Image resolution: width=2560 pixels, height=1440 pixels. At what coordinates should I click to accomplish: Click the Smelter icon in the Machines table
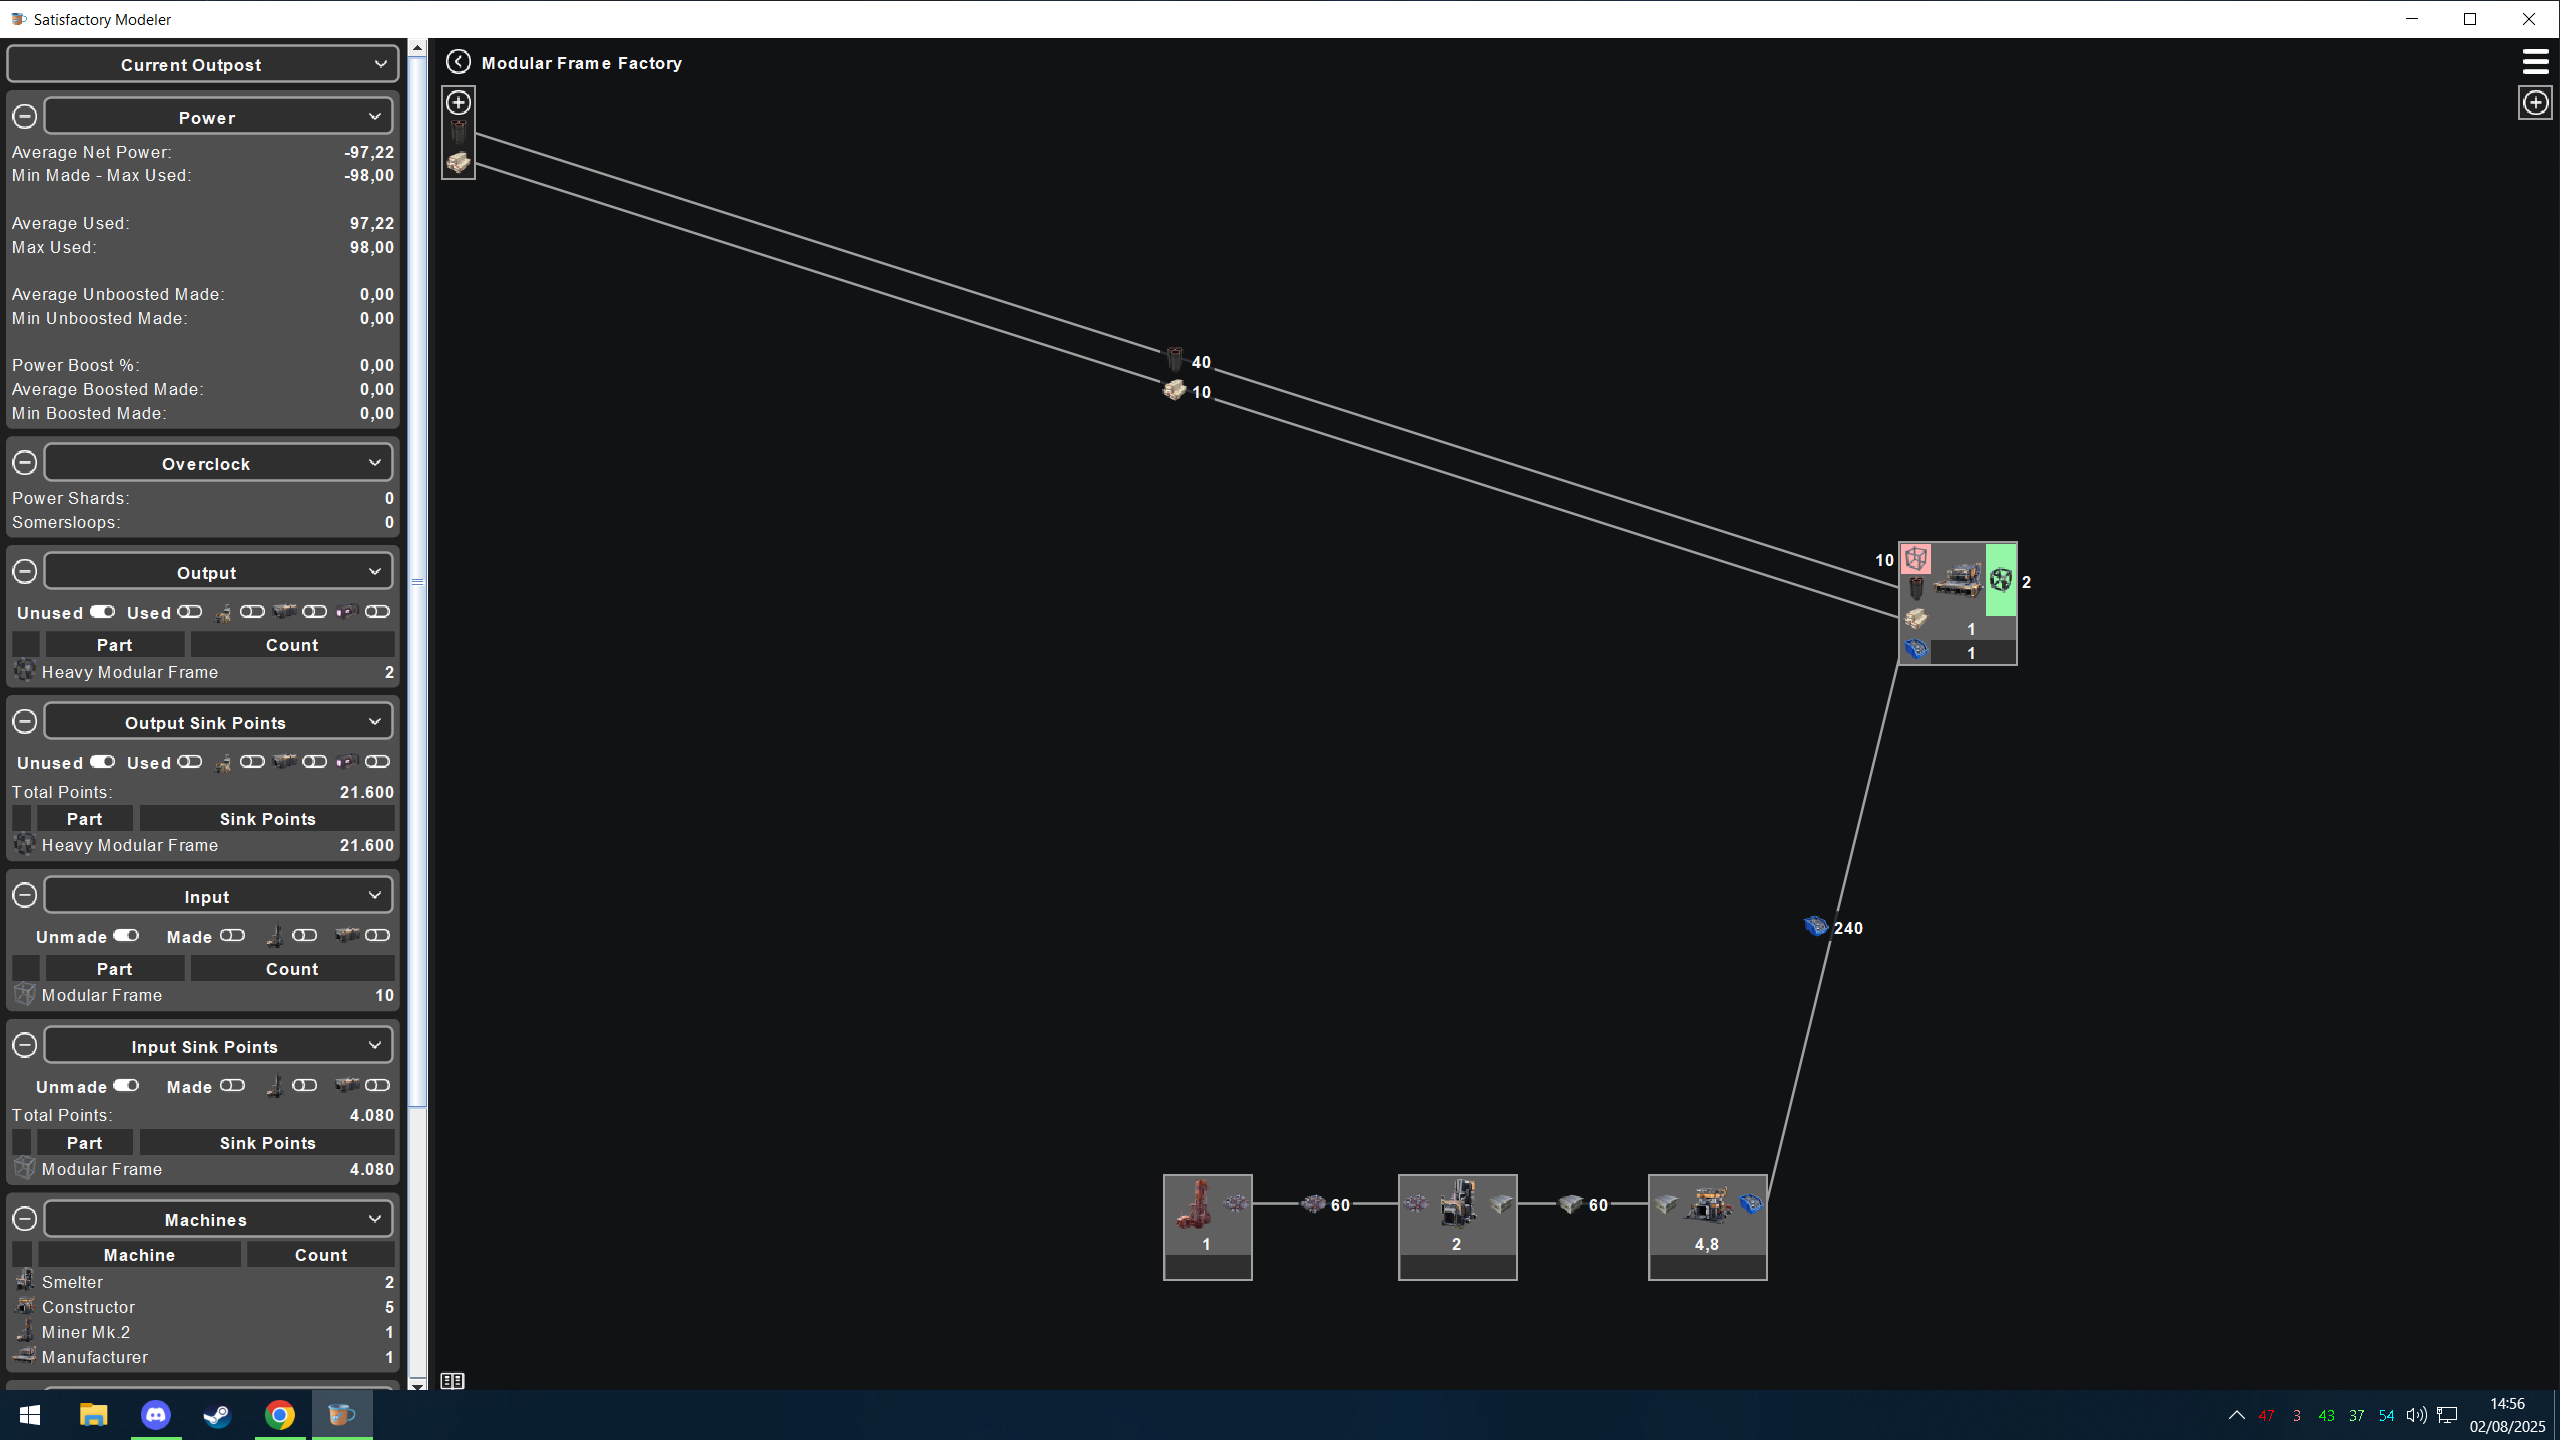(25, 1281)
